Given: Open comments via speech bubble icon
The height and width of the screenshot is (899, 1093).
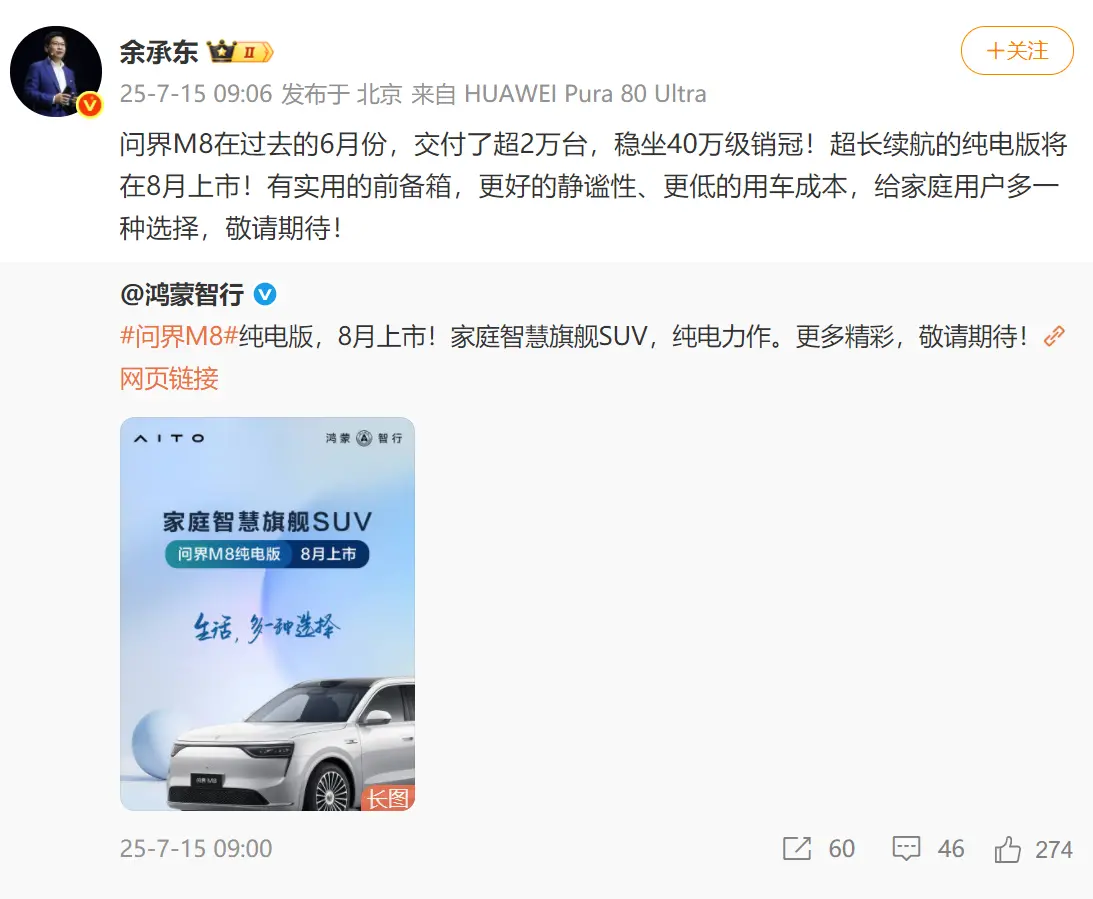Looking at the screenshot, I should tap(906, 849).
